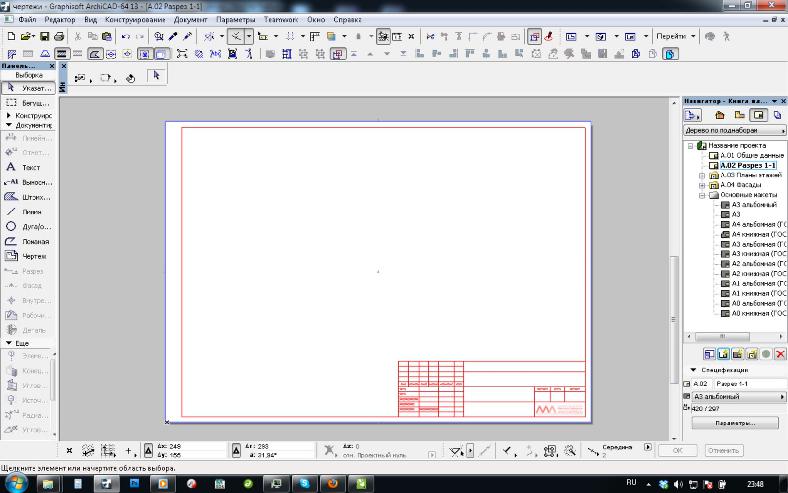Open the Конструирование menu
Image resolution: width=788 pixels, height=493 pixels.
pos(135,19)
